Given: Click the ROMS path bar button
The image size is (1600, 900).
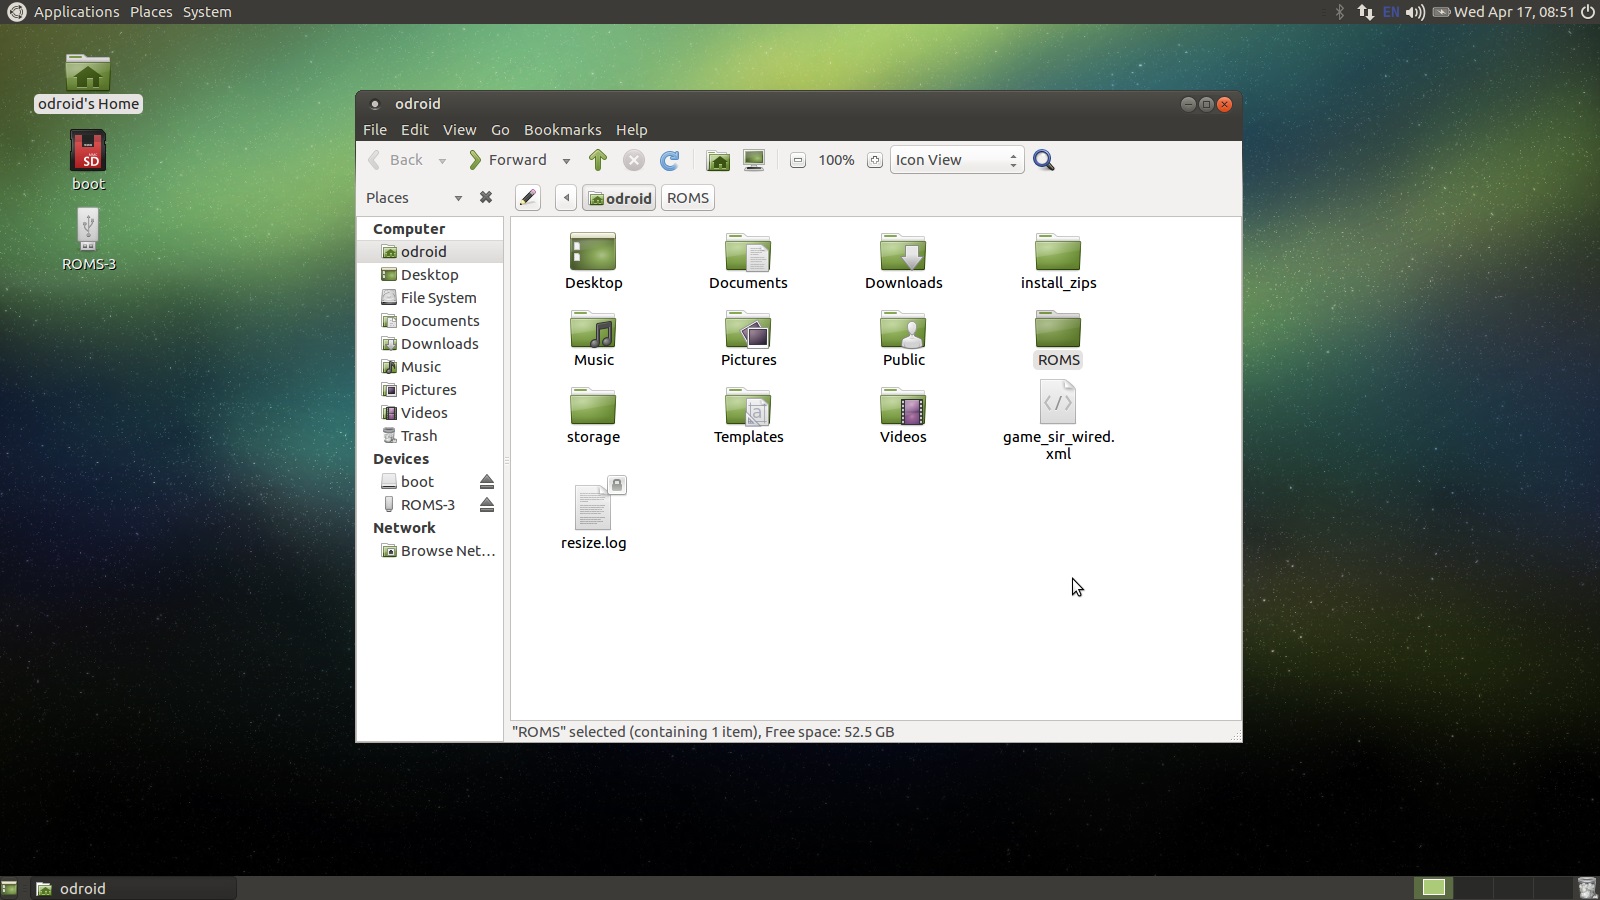Looking at the screenshot, I should [x=688, y=198].
